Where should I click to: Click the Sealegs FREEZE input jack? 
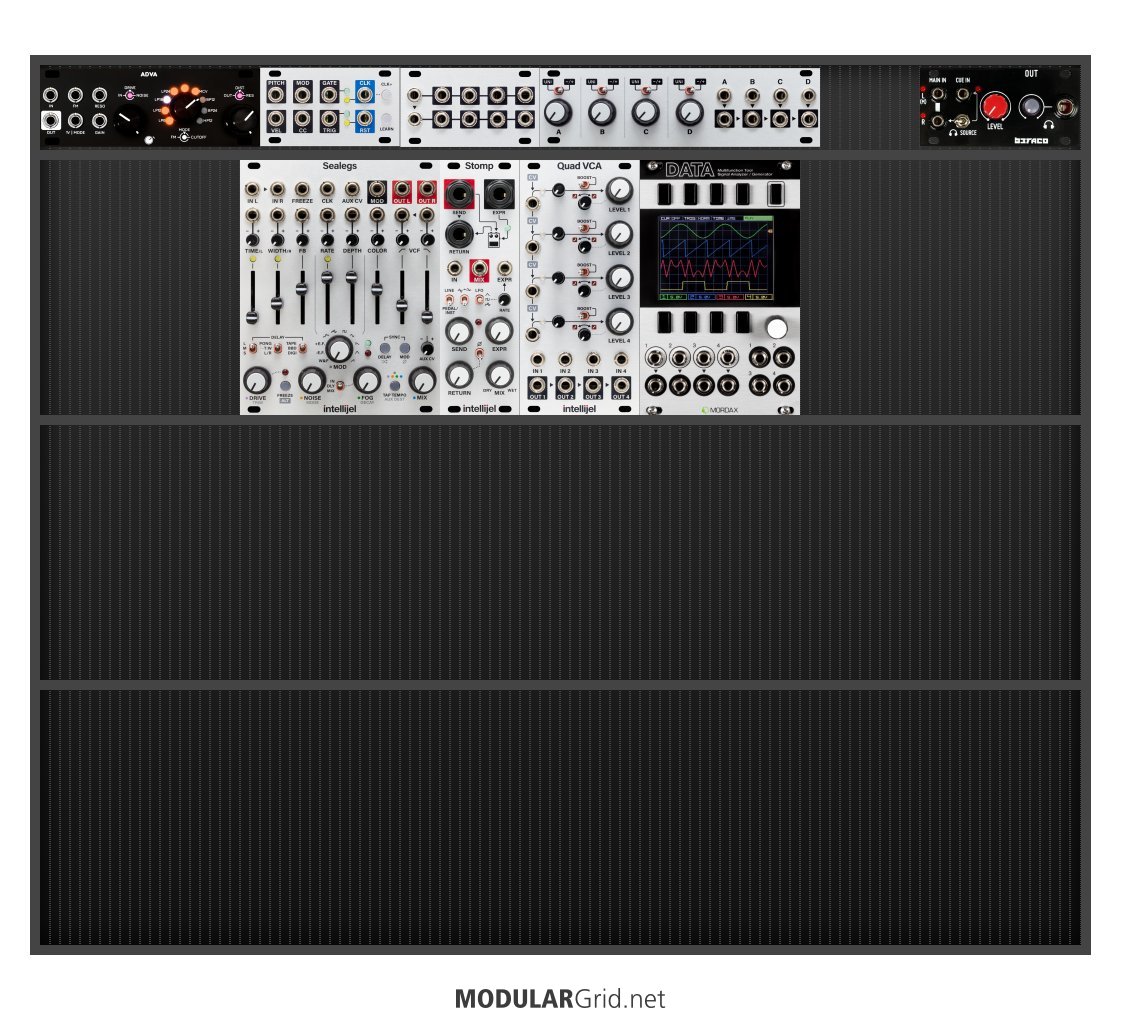coord(302,189)
